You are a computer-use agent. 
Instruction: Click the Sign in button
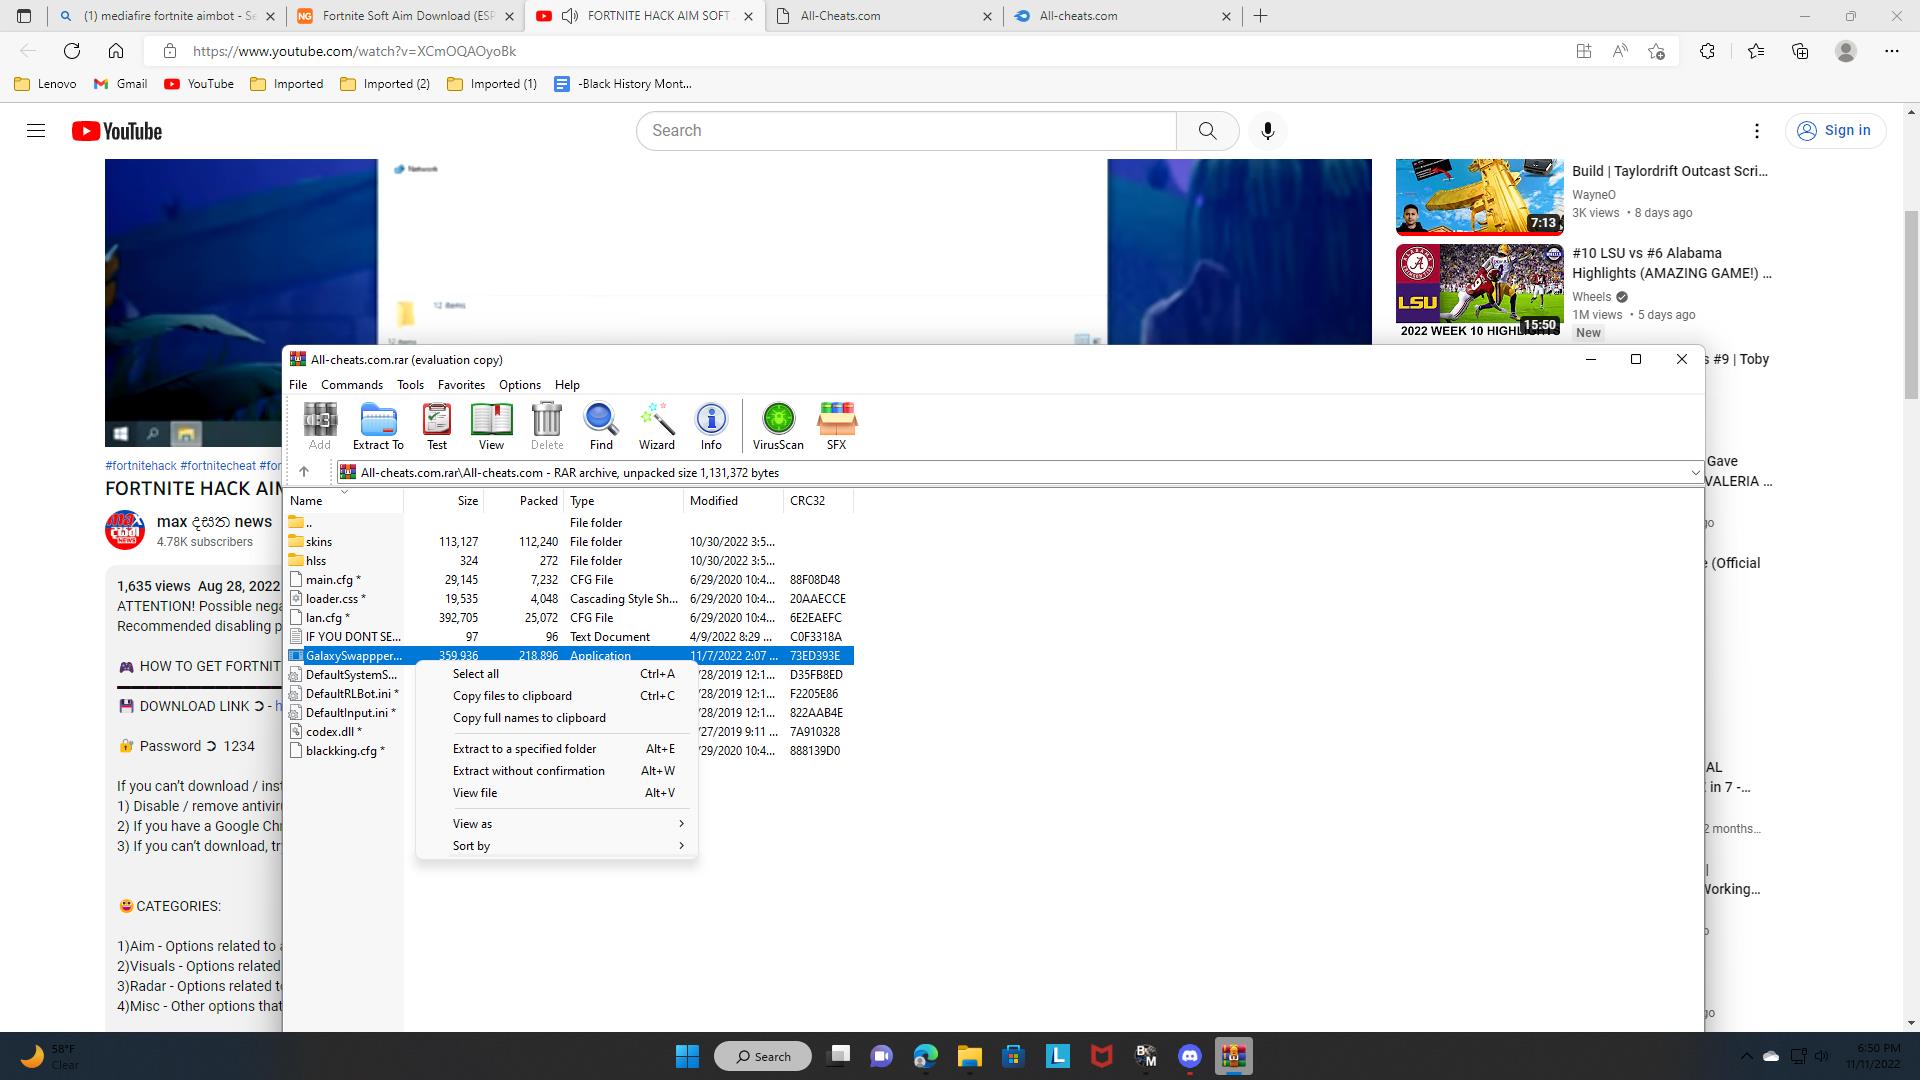[1835, 131]
